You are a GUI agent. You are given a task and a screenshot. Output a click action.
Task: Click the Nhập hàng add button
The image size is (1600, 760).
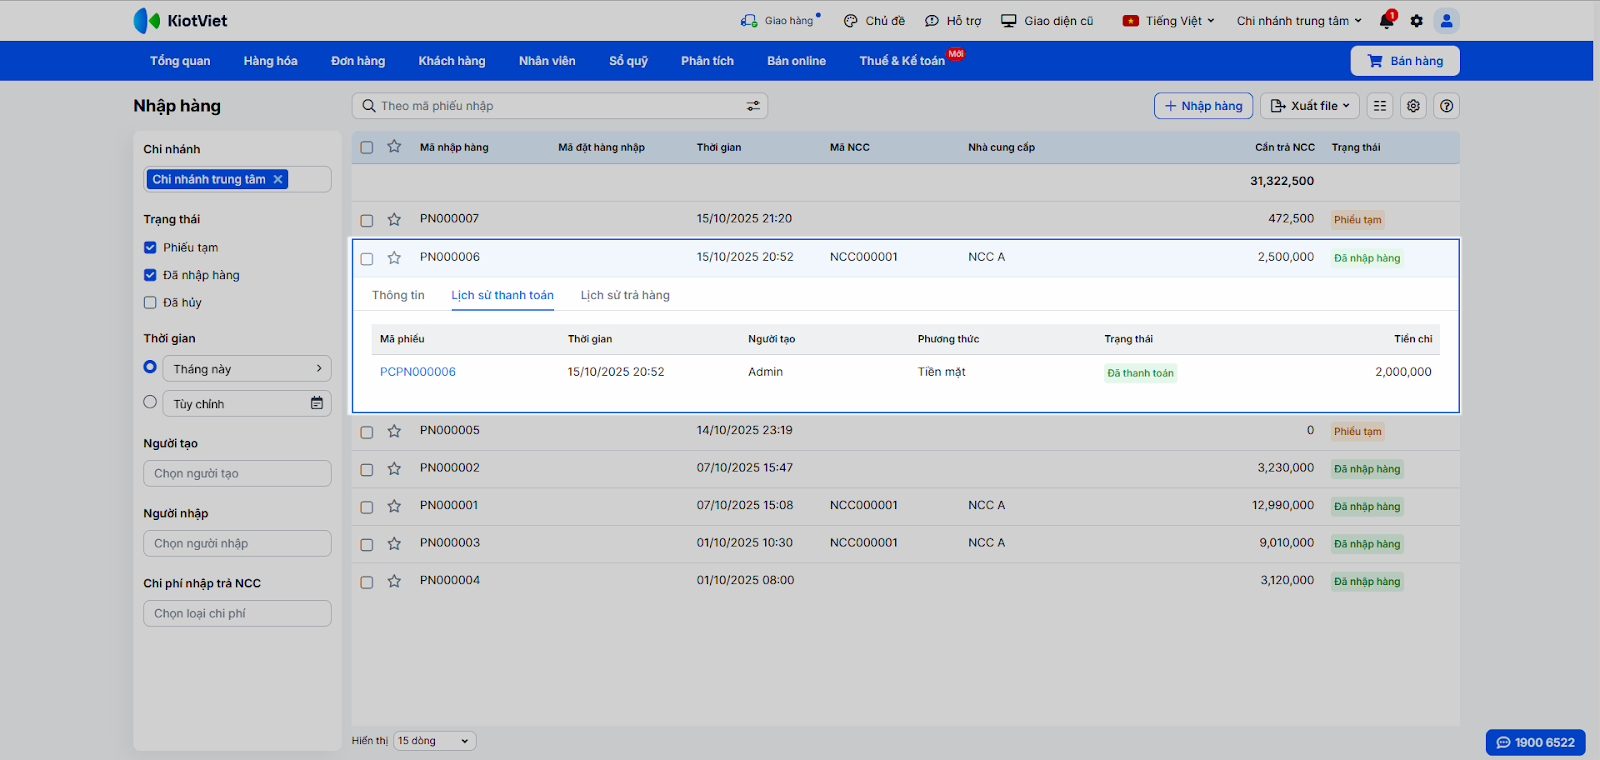1203,106
